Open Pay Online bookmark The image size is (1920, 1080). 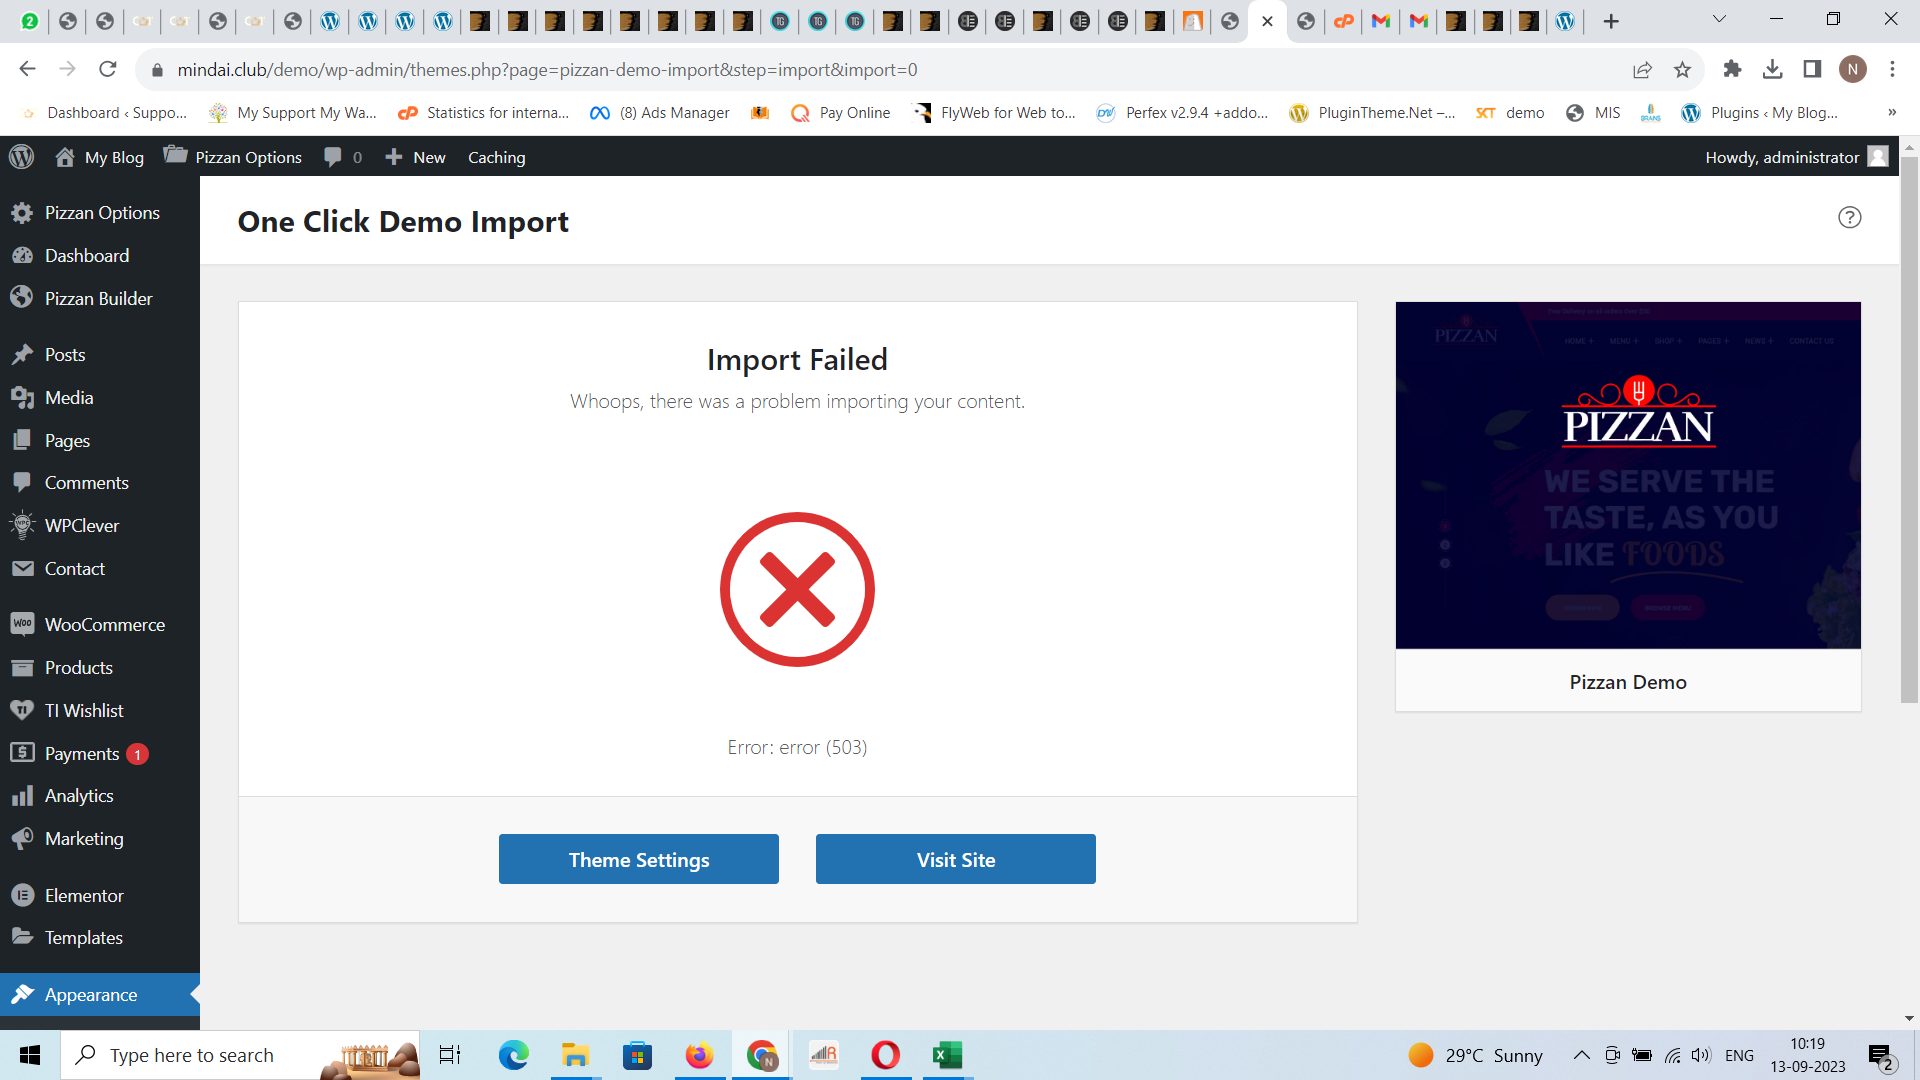pyautogui.click(x=840, y=113)
